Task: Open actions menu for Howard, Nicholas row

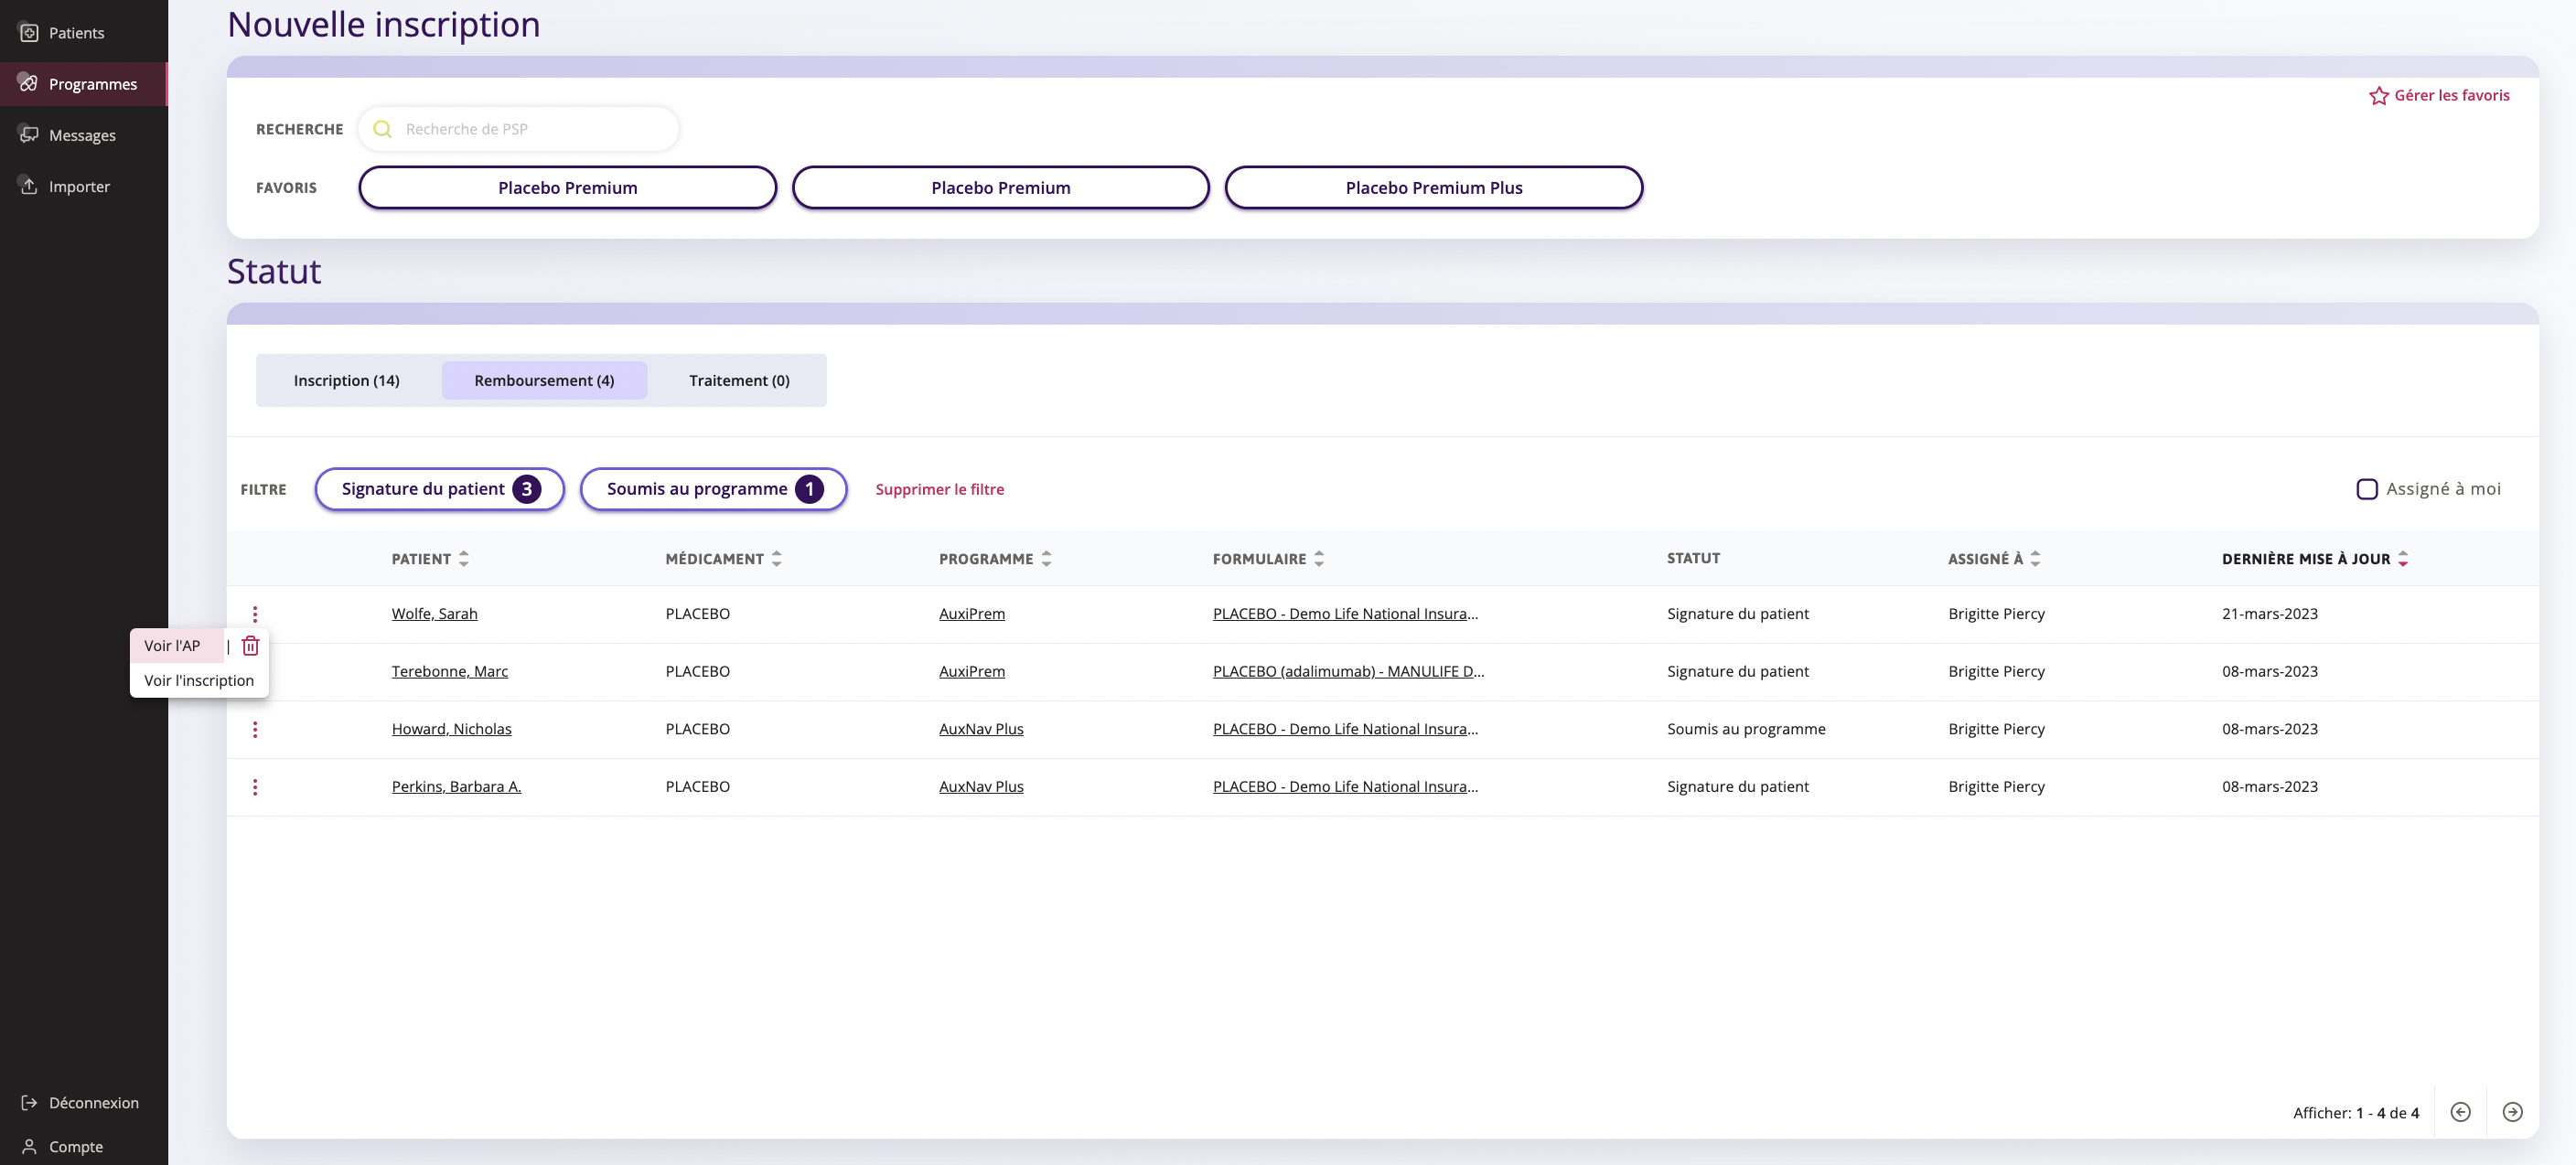Action: tap(255, 729)
